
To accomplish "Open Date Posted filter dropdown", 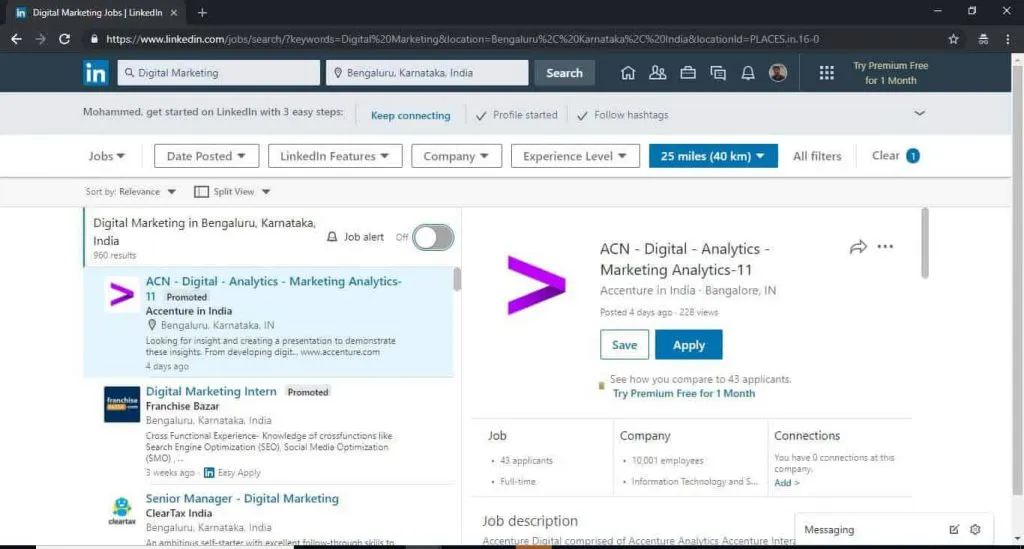I will click(x=206, y=156).
